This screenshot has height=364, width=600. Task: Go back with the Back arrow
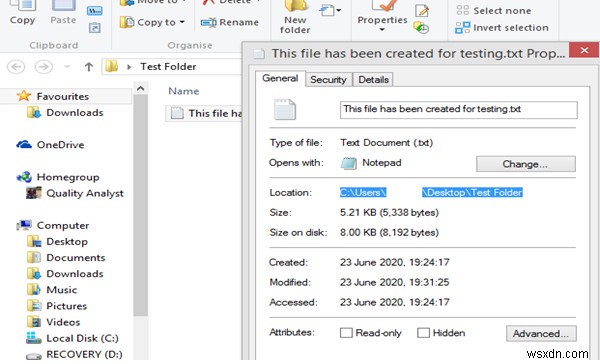click(x=16, y=67)
